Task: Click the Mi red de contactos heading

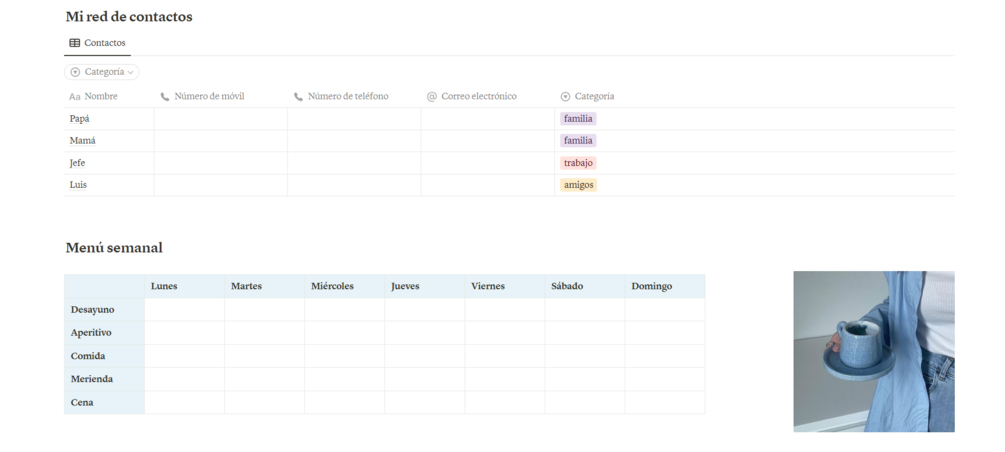Action: 129,17
